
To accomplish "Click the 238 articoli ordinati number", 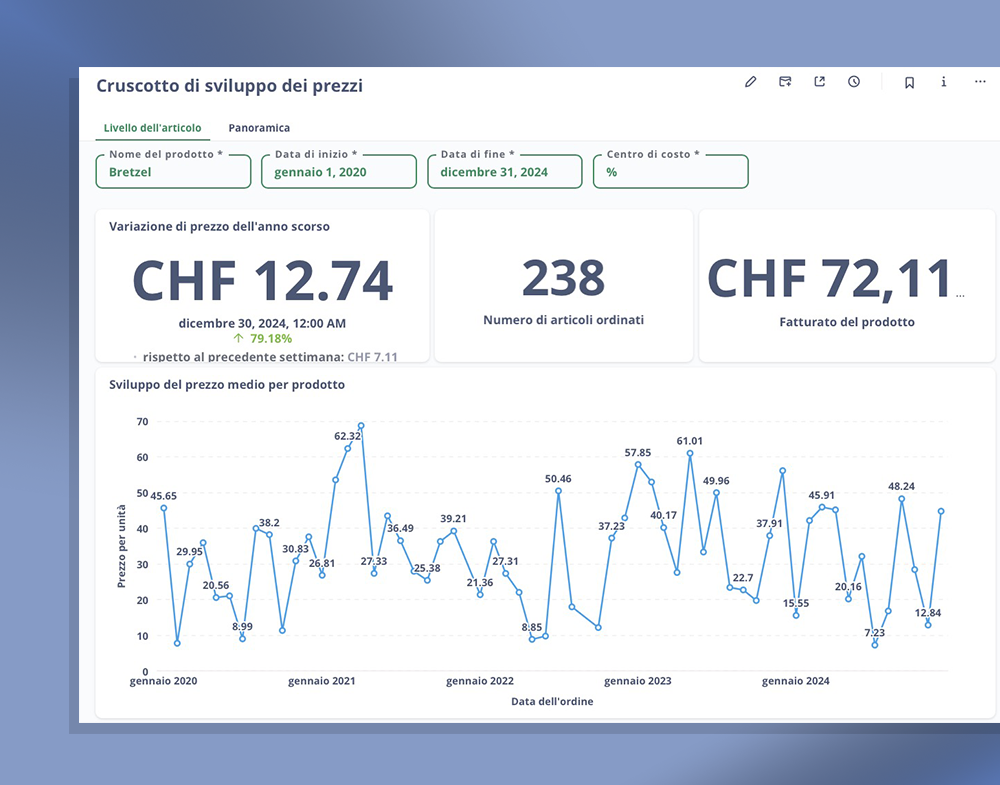I will tap(563, 278).
